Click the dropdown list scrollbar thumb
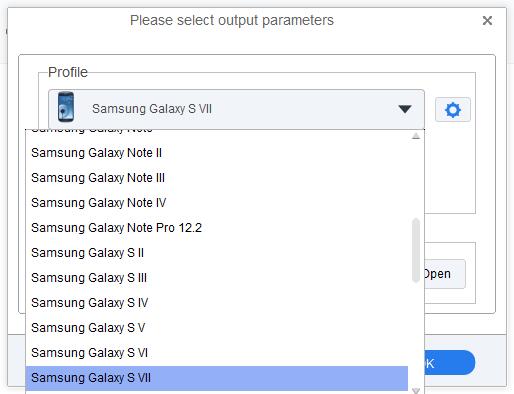 coord(416,250)
